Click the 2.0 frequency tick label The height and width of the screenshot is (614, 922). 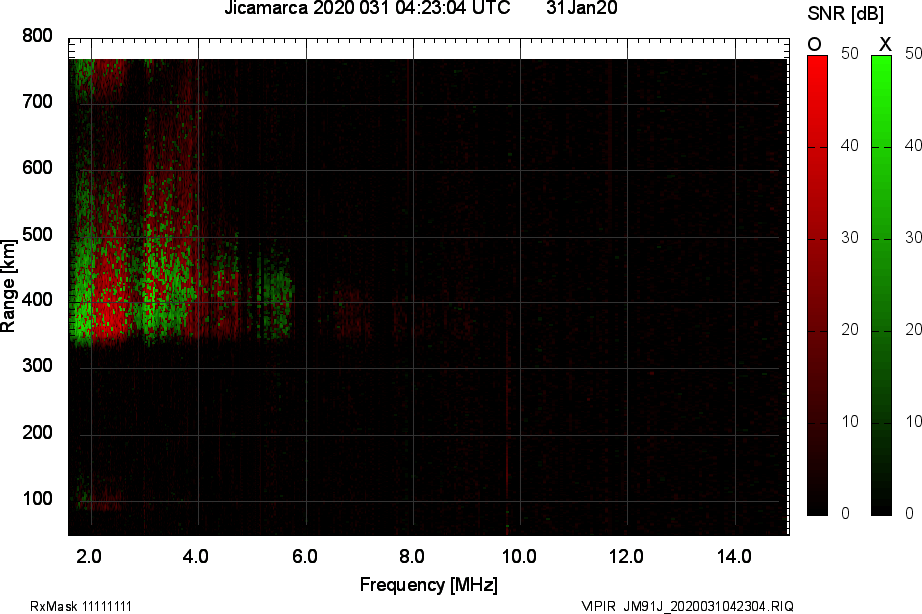[89, 556]
